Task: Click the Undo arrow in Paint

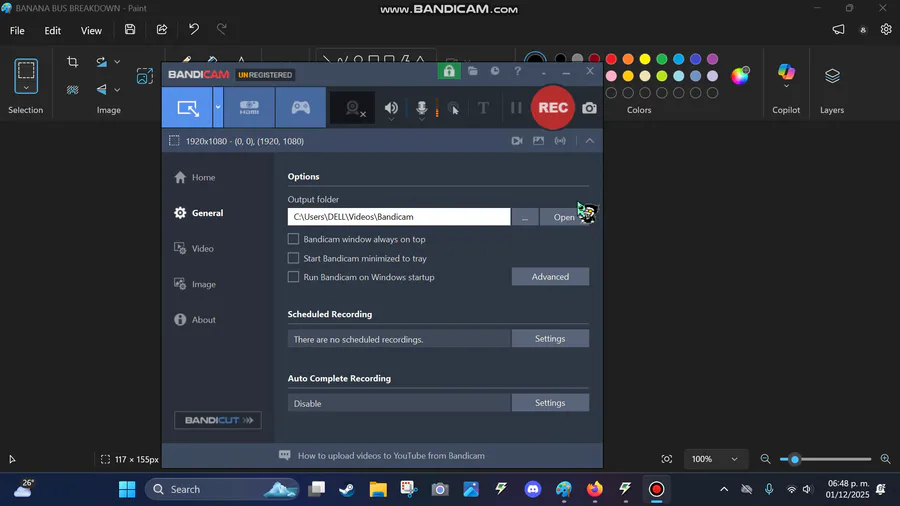Action: pos(194,29)
